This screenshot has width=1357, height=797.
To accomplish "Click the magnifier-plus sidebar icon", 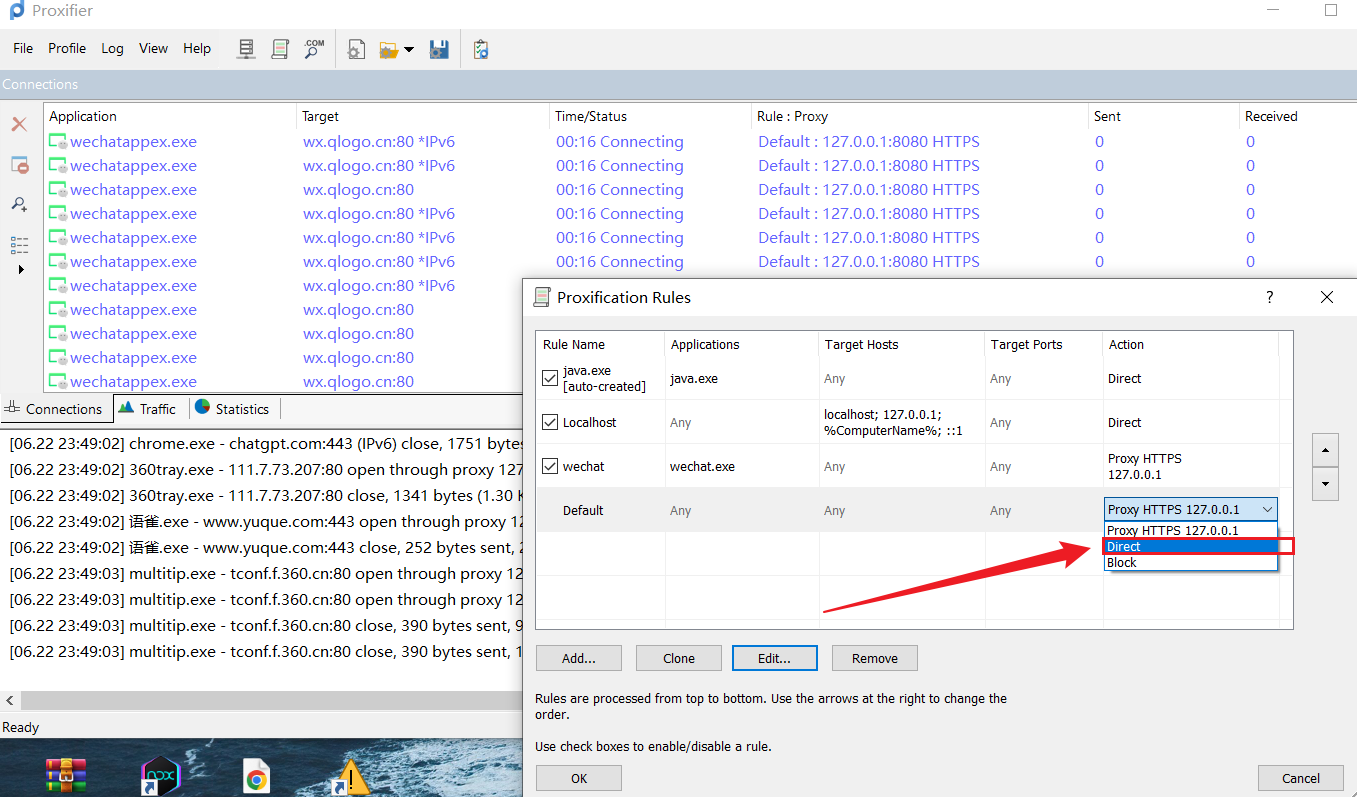I will click(19, 204).
